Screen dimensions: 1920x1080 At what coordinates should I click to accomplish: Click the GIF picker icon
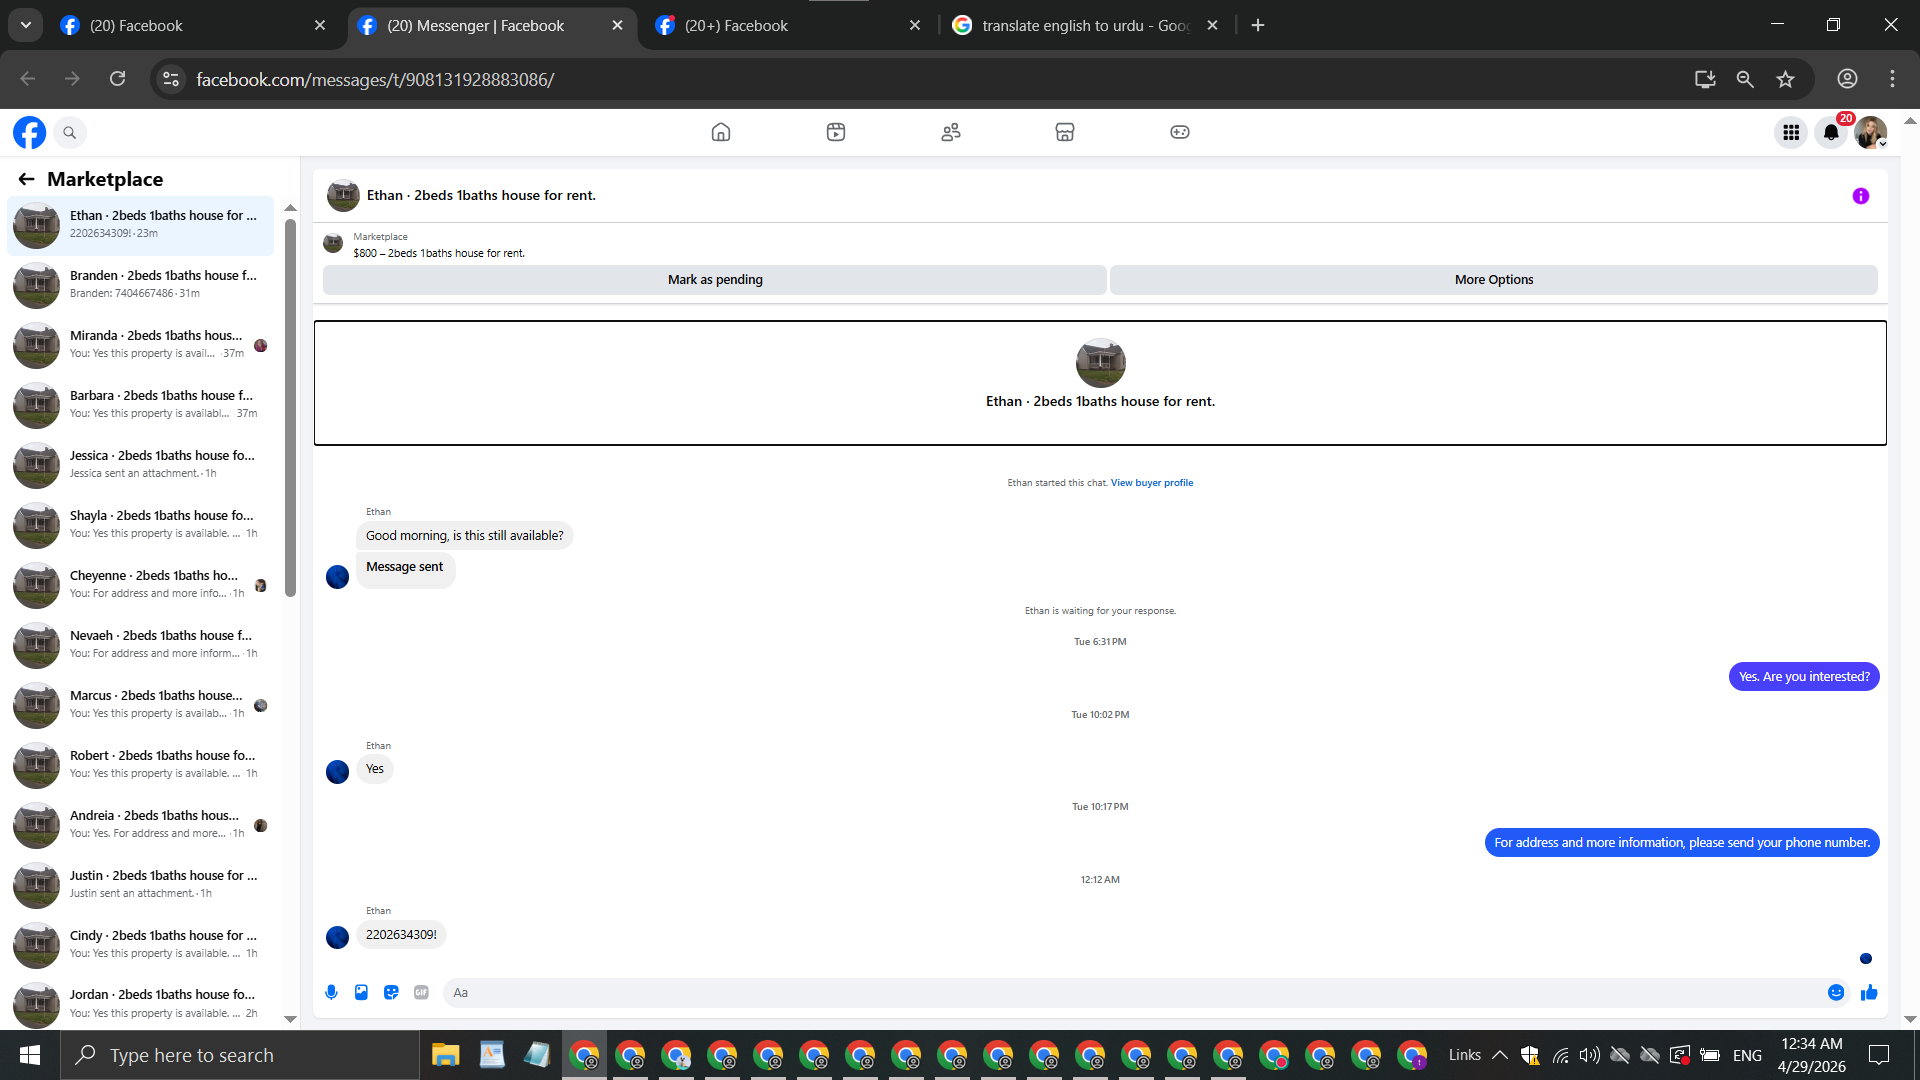[421, 992]
